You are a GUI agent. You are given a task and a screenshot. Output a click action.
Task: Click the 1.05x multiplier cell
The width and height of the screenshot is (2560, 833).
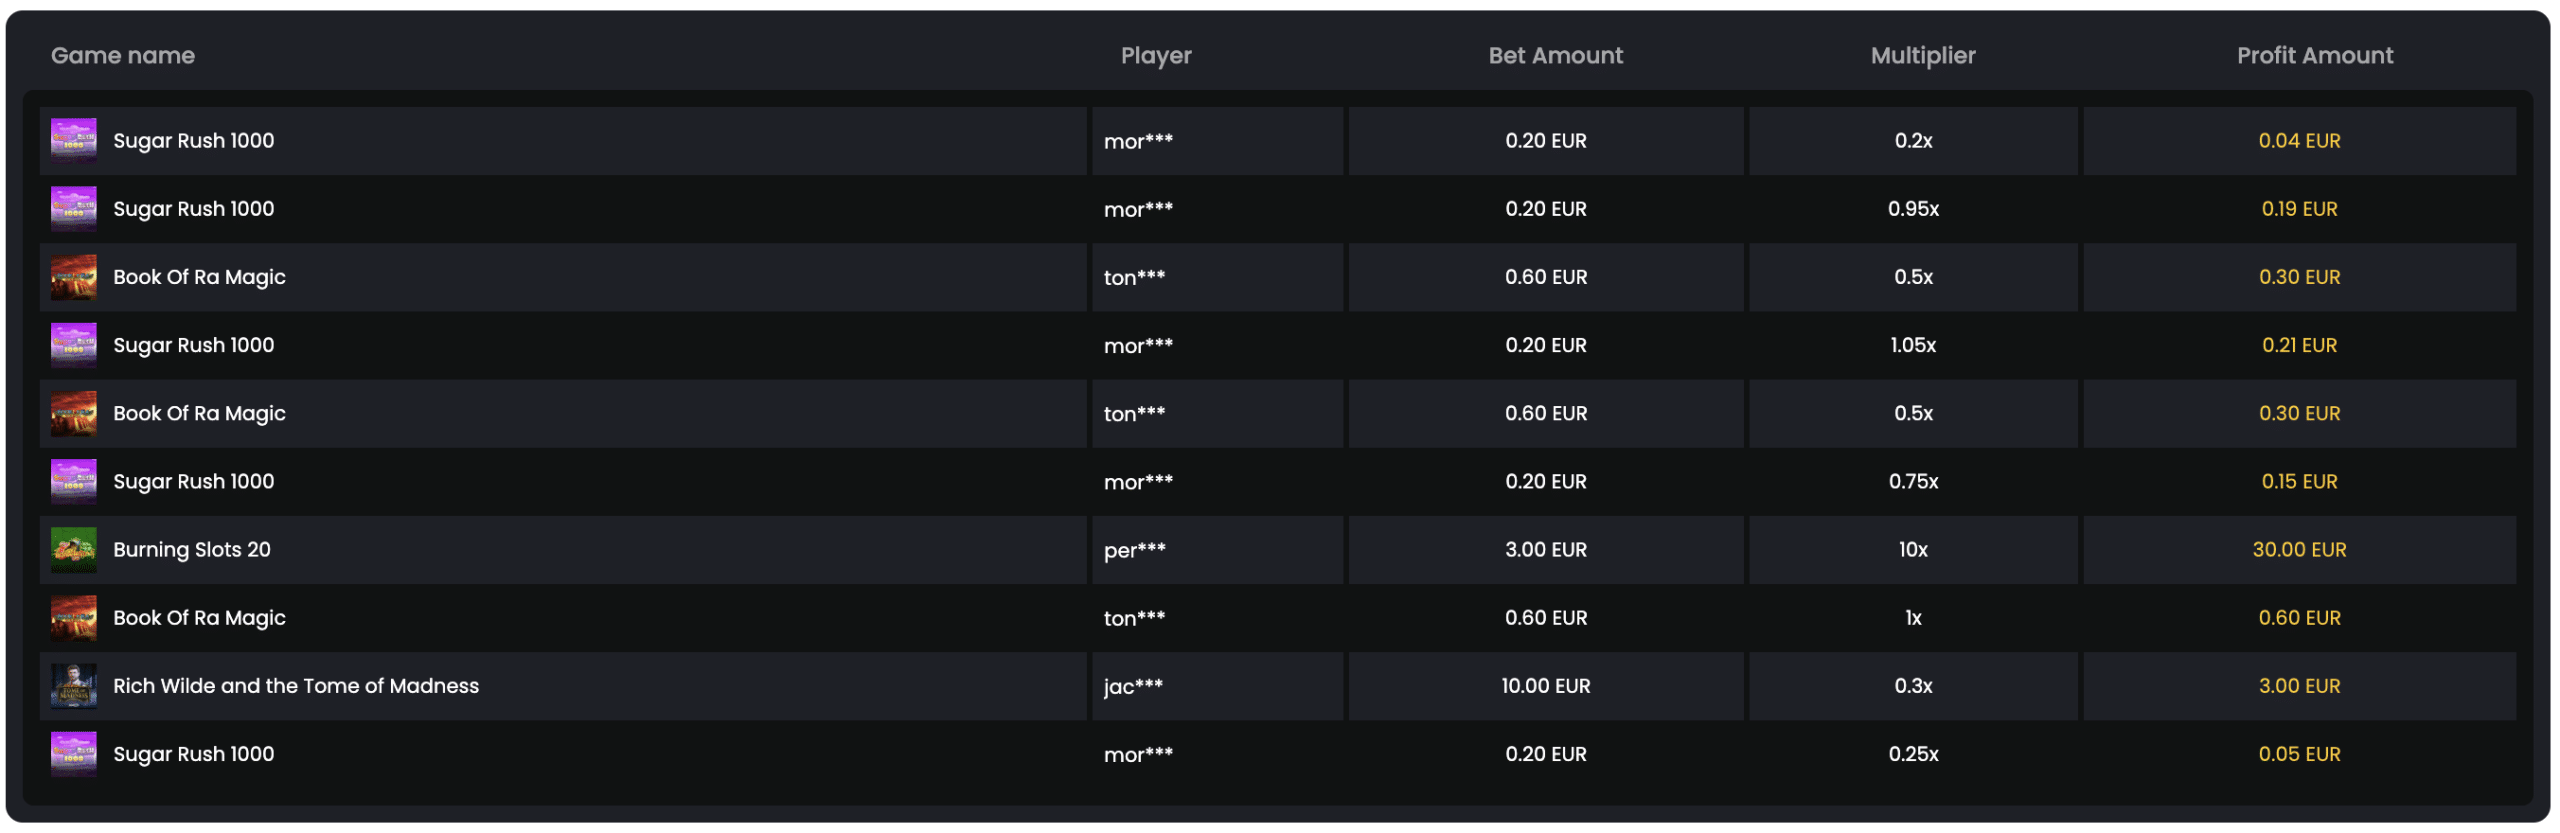tap(1912, 345)
